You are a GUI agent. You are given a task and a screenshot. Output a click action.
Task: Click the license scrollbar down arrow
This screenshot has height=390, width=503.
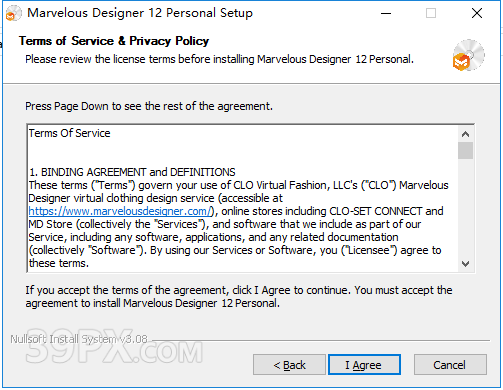click(465, 264)
